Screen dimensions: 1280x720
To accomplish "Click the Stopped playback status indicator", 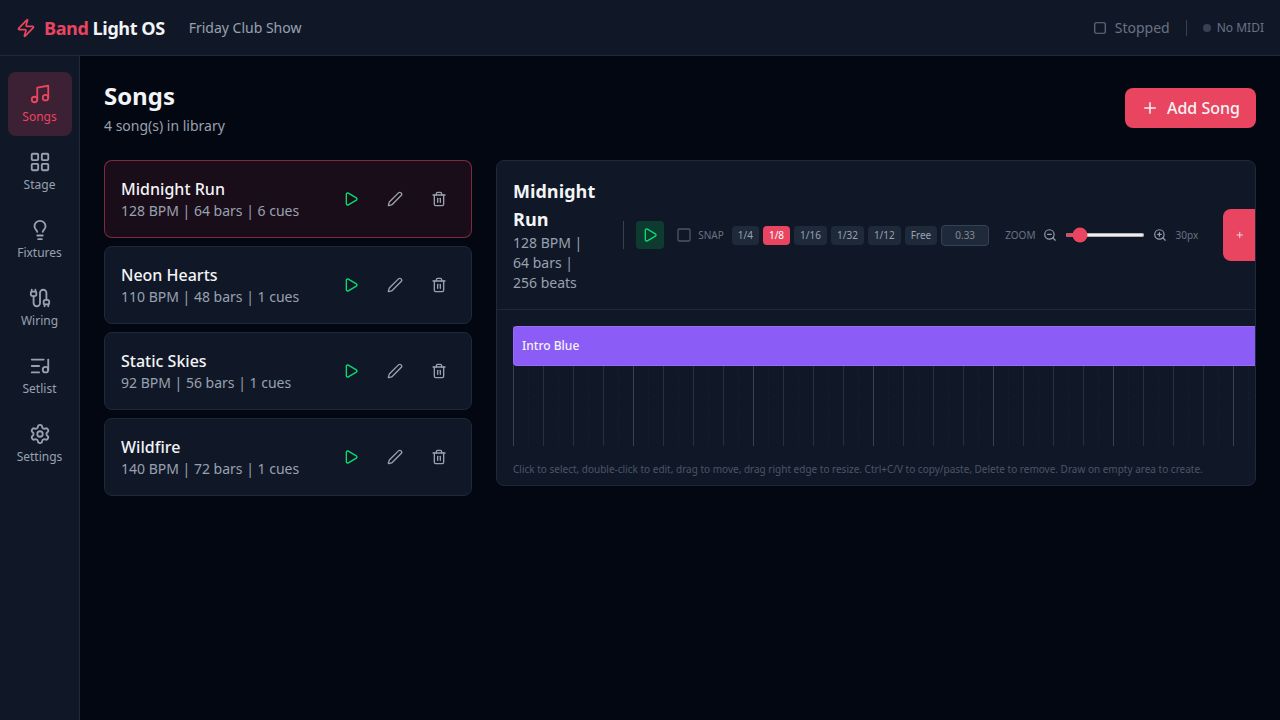I will pos(1131,28).
